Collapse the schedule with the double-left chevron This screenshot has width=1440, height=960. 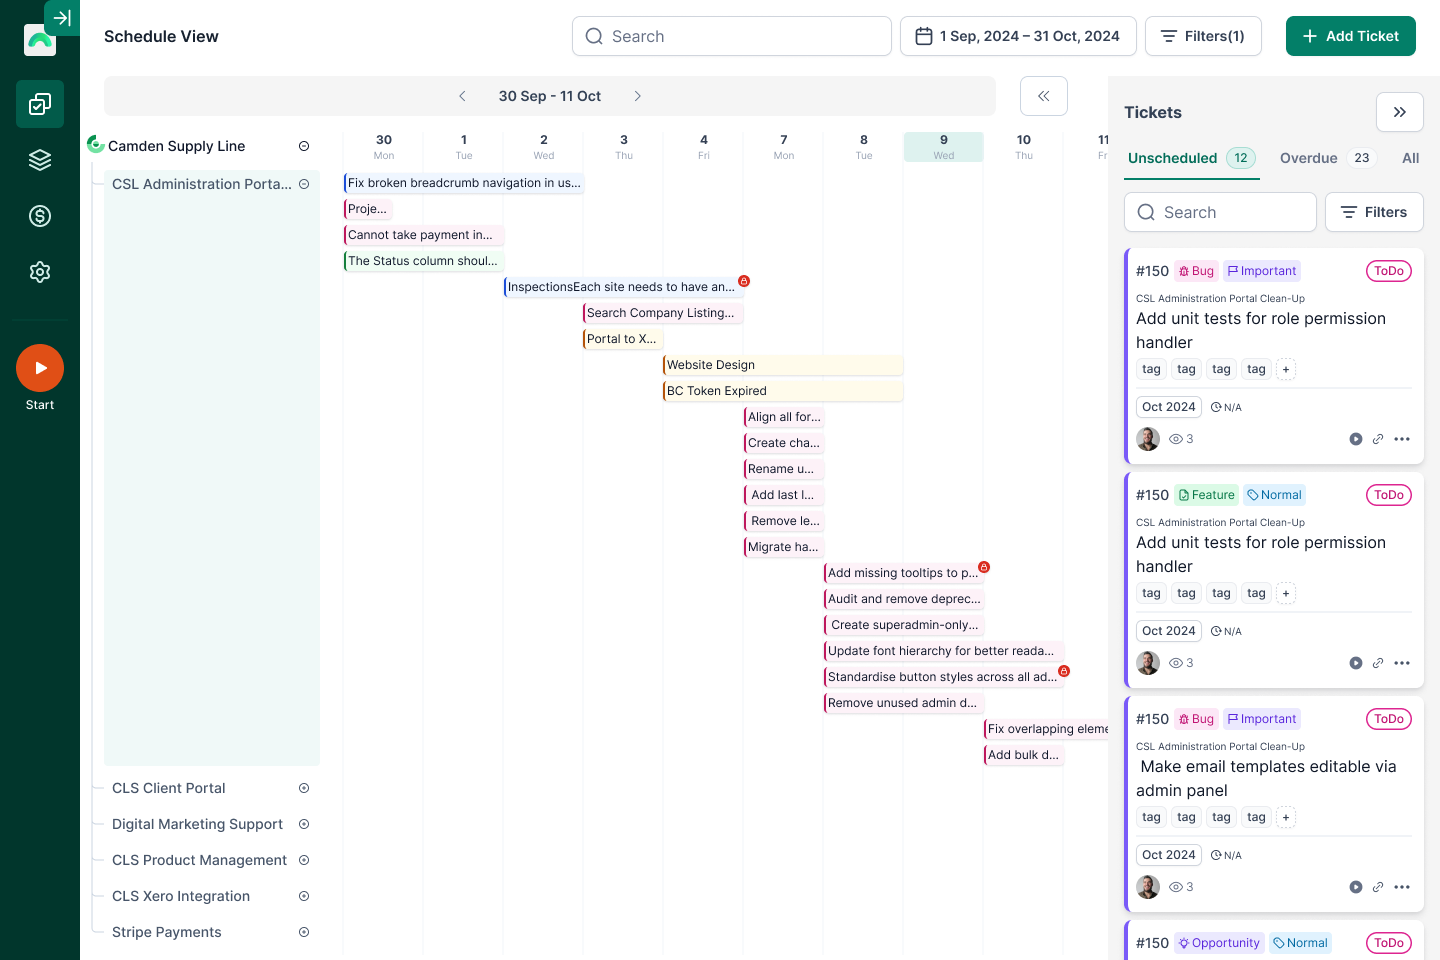click(x=1044, y=96)
